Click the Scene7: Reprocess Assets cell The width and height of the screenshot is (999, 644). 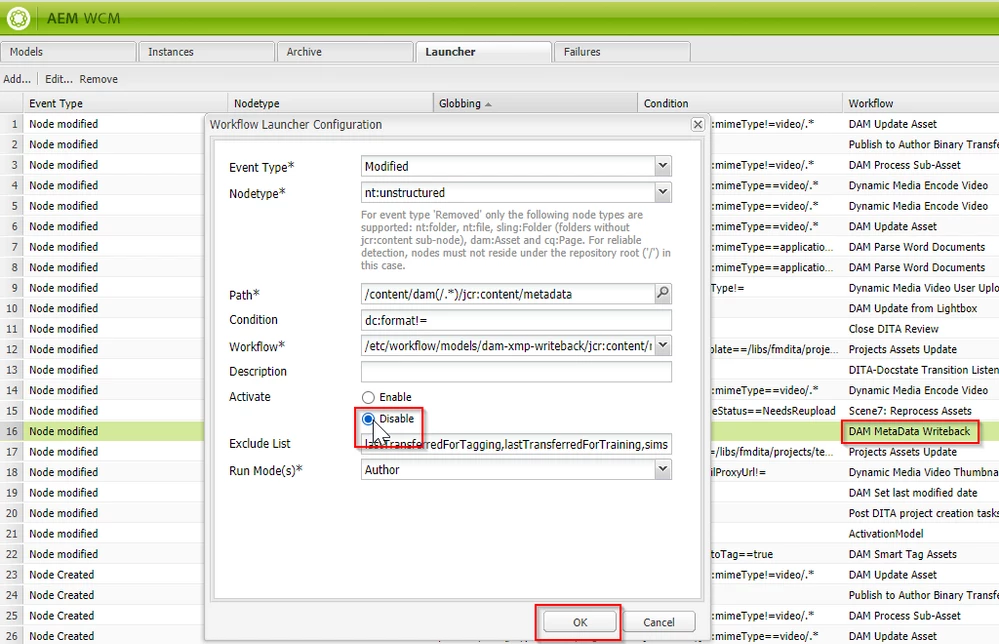(x=910, y=411)
